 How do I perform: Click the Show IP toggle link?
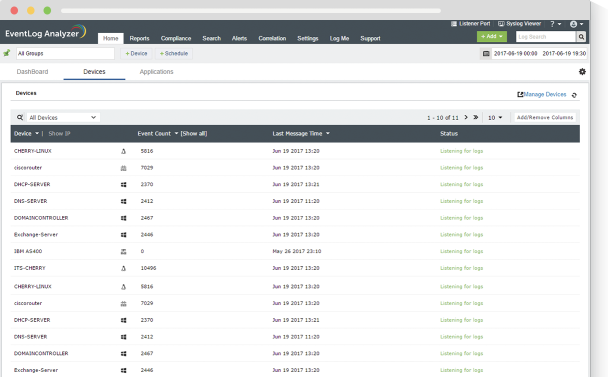coord(59,133)
